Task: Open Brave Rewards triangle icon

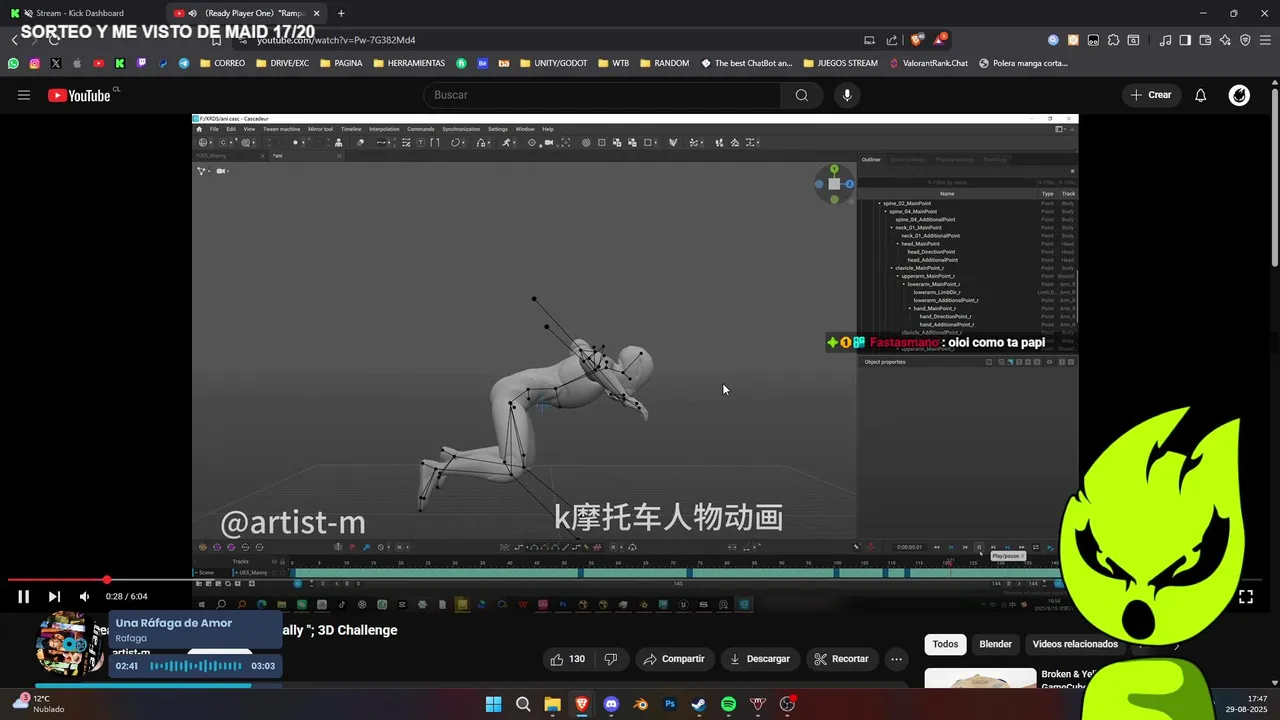Action: (940, 40)
